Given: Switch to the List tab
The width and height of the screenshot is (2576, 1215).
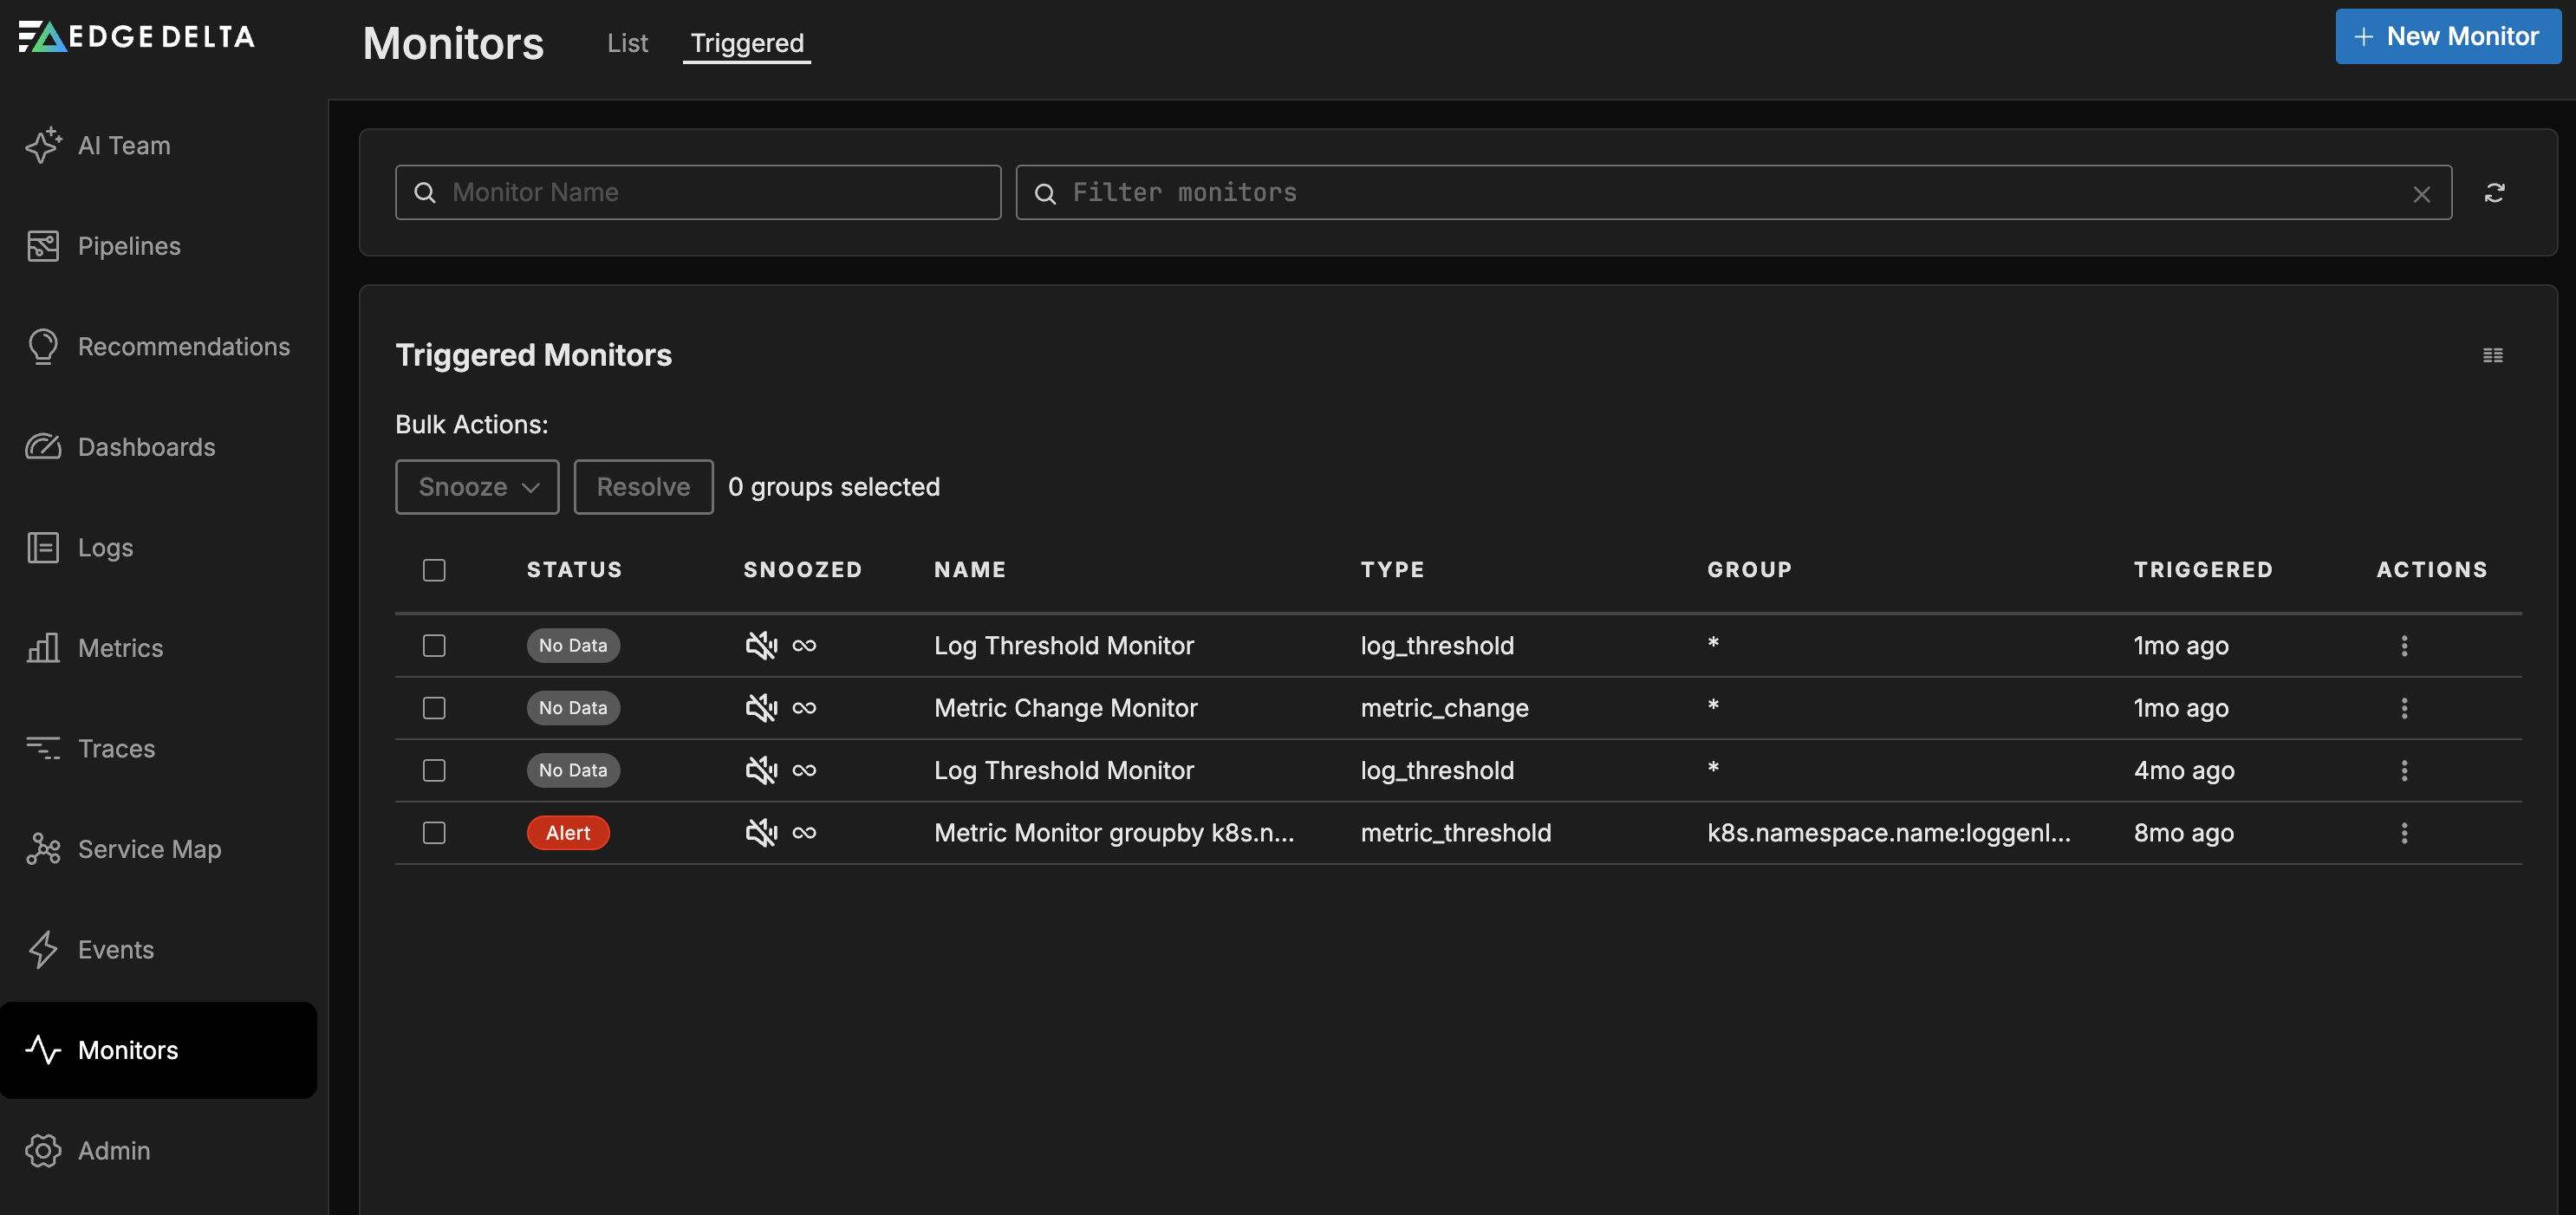Looking at the screenshot, I should [x=627, y=43].
